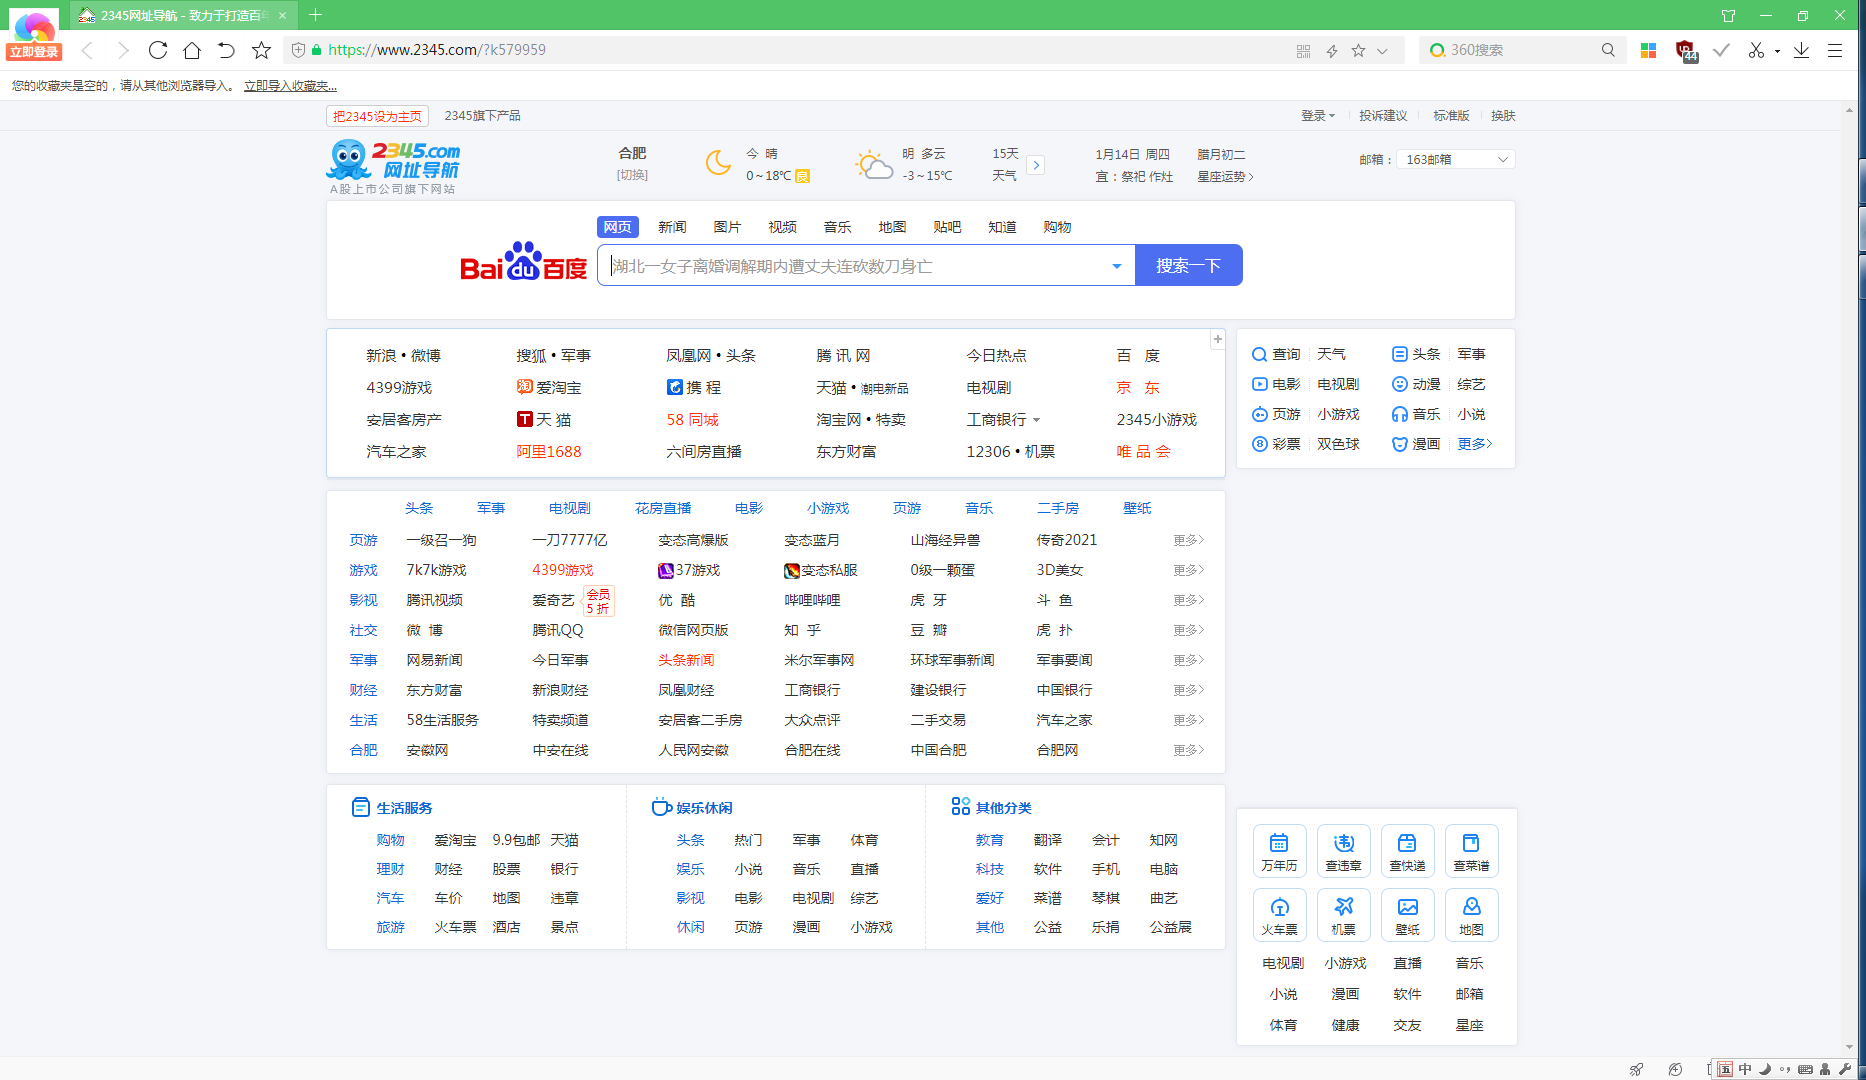1866x1080 pixels.
Task: Click the address bar URL
Action: coord(437,50)
